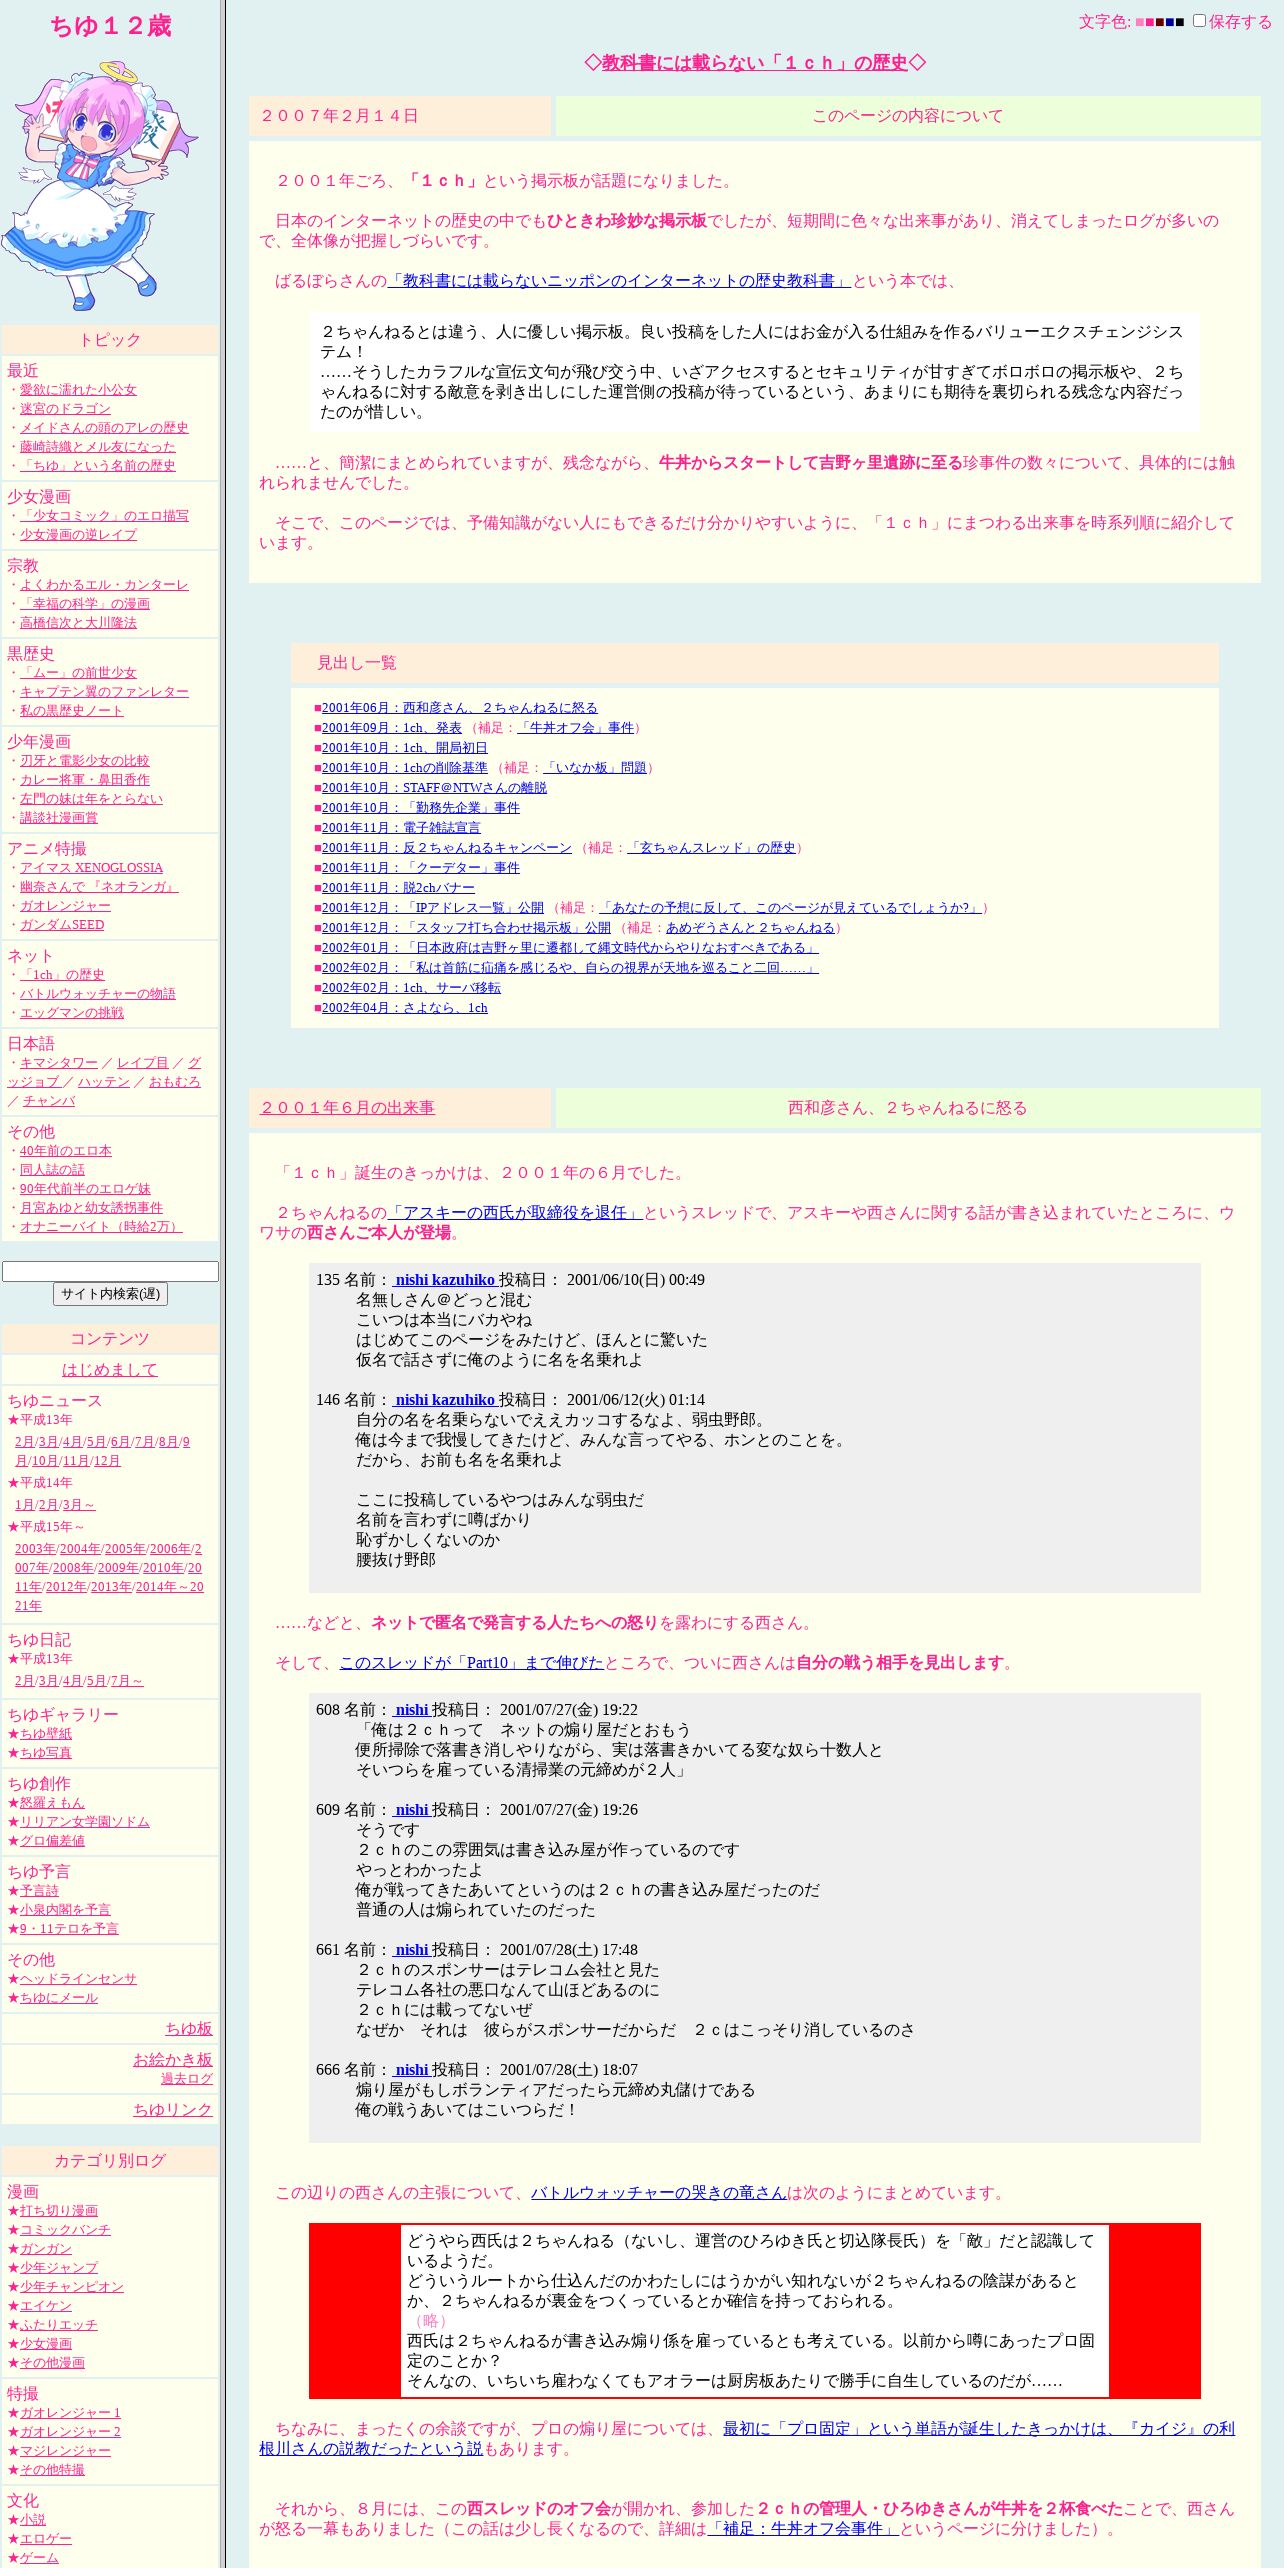This screenshot has width=1284, height=2568.
Task: Open the 迷宮のドラゴン topic link
Action: [x=65, y=409]
